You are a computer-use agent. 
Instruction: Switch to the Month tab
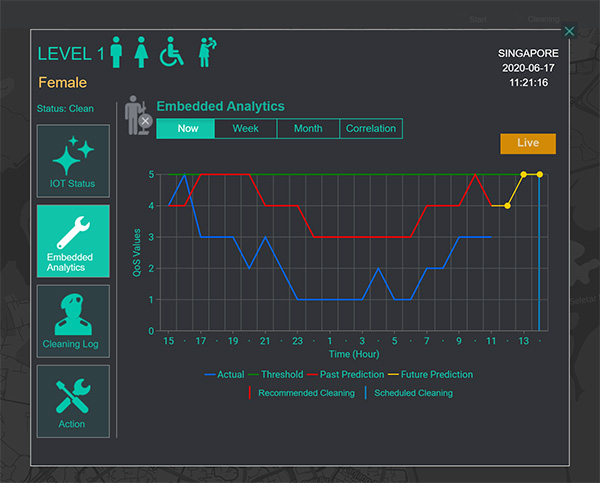click(308, 129)
